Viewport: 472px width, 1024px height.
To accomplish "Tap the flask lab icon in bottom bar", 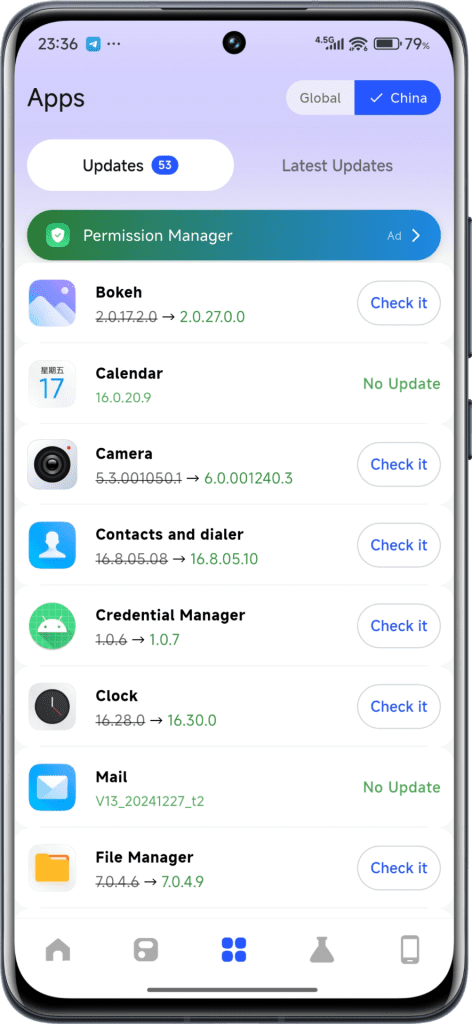I will click(322, 950).
